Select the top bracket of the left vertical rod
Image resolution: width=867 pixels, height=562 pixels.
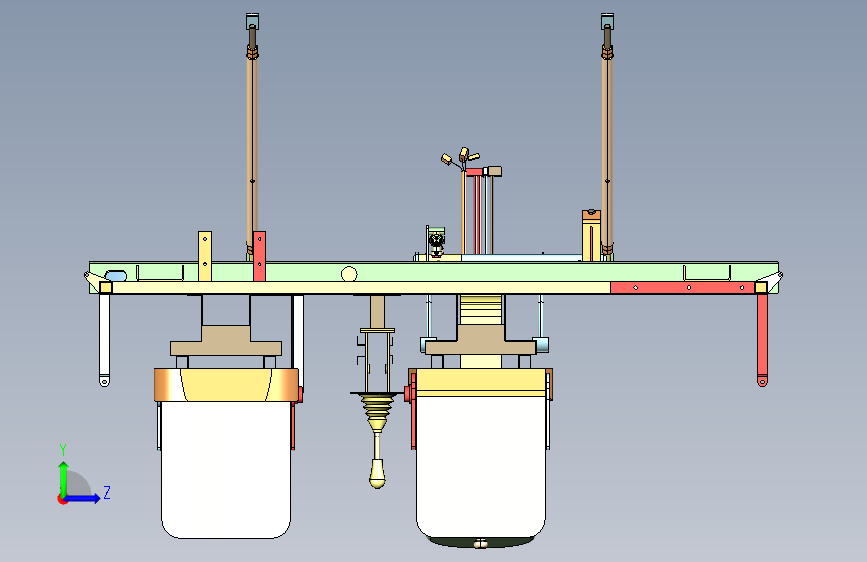(x=252, y=22)
